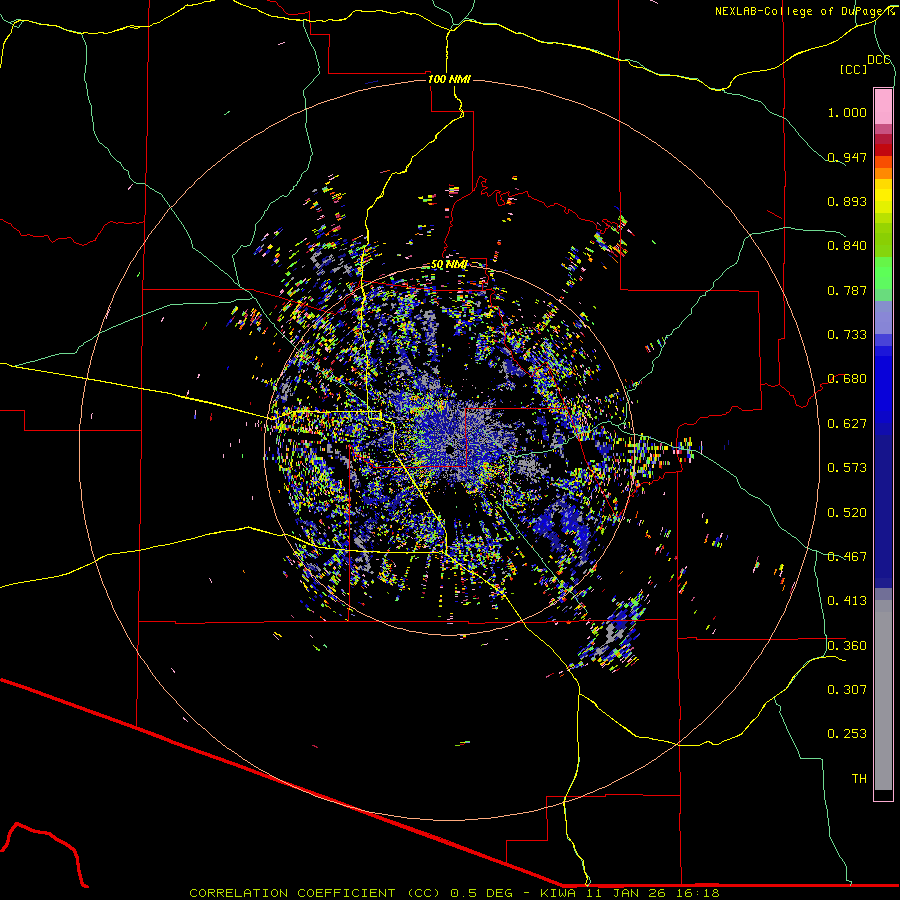Viewport: 900px width, 900px height.
Task: Click the 0.787 legend value
Action: pos(847,290)
